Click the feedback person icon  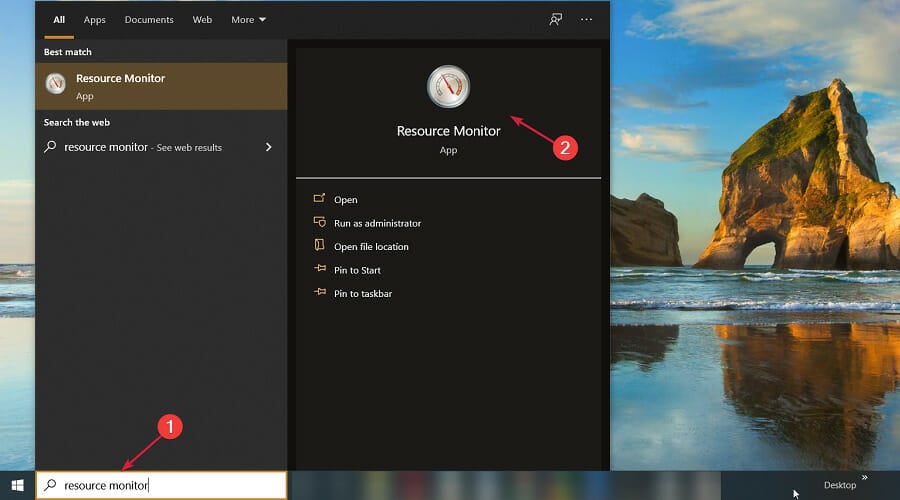coord(556,20)
